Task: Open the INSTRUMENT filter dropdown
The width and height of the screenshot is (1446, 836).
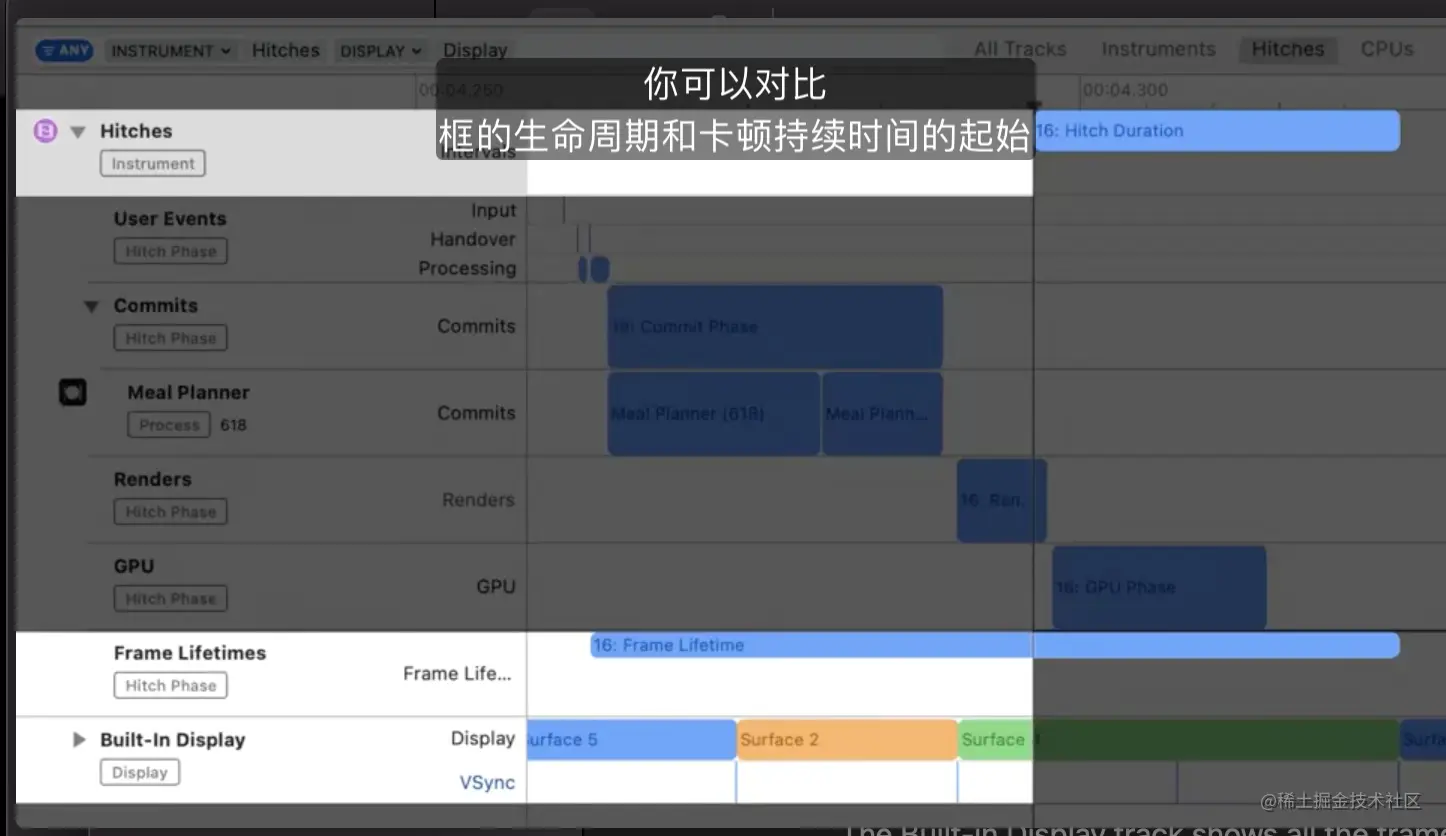Action: coord(171,50)
